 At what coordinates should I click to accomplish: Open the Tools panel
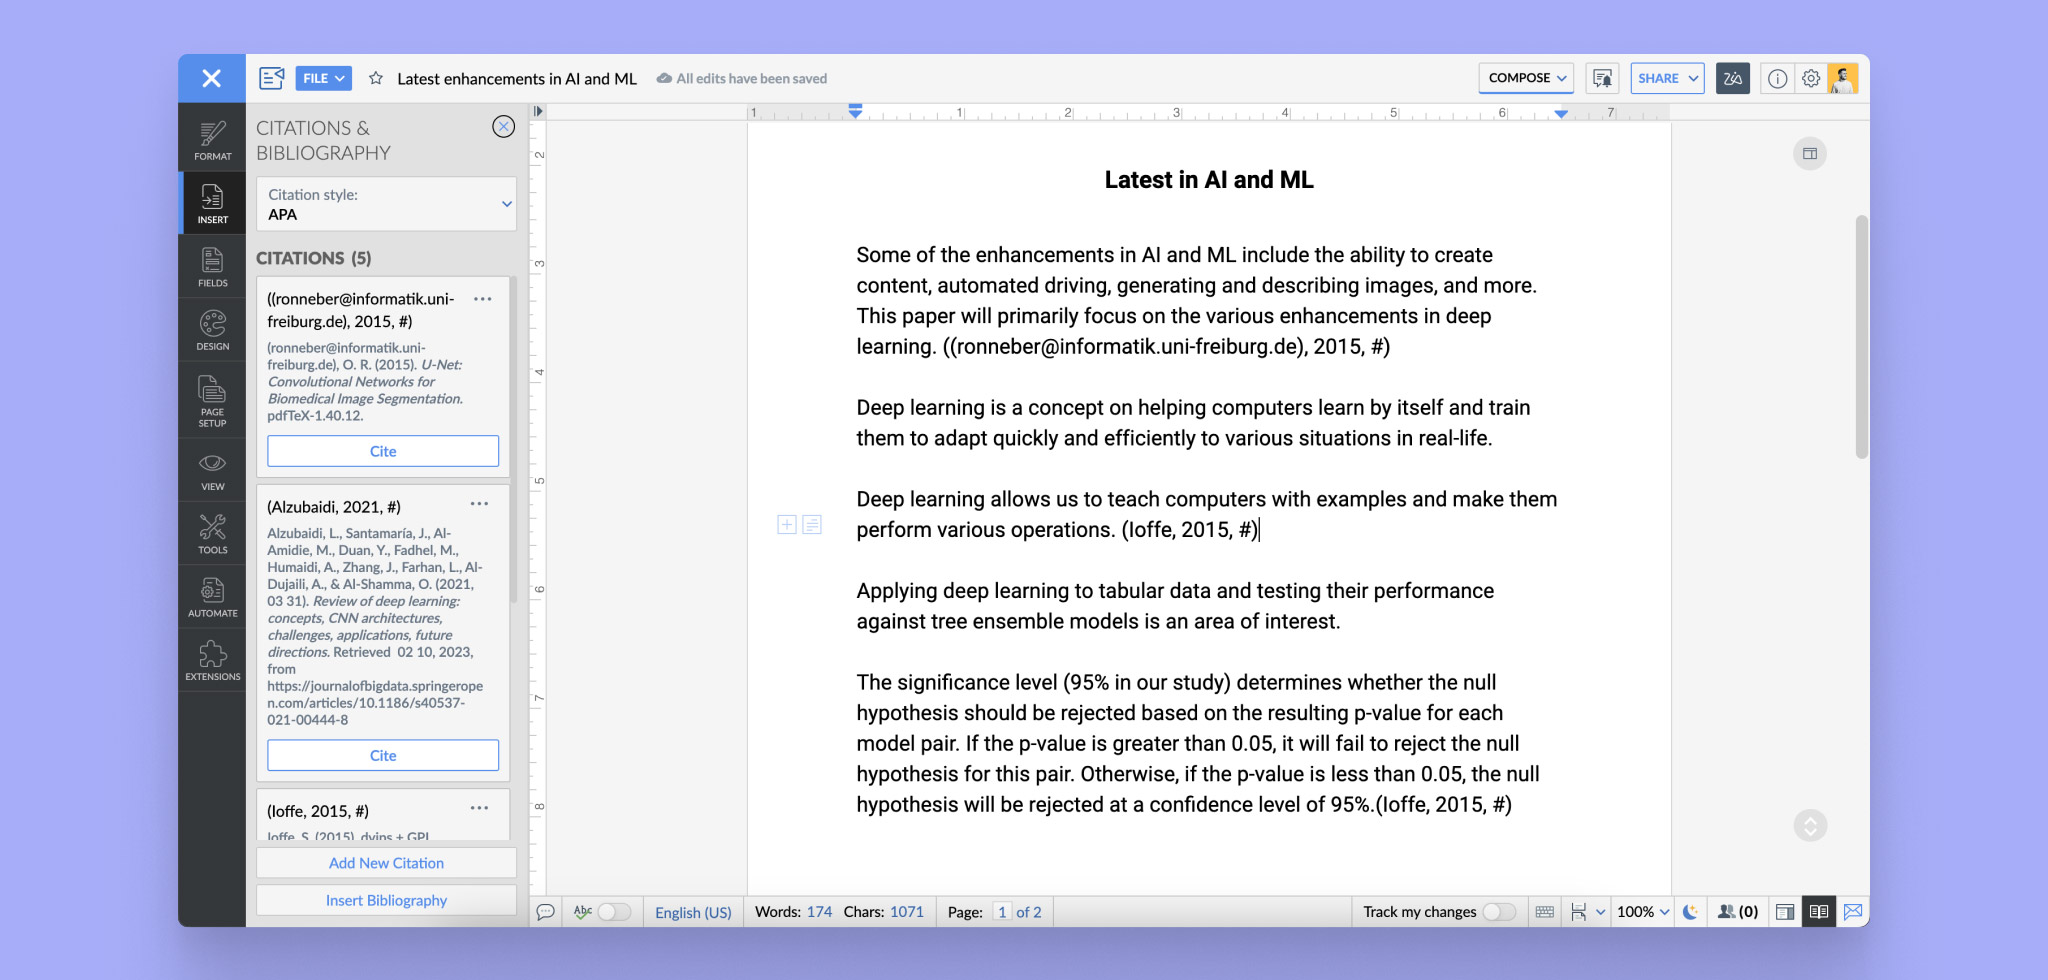click(212, 534)
